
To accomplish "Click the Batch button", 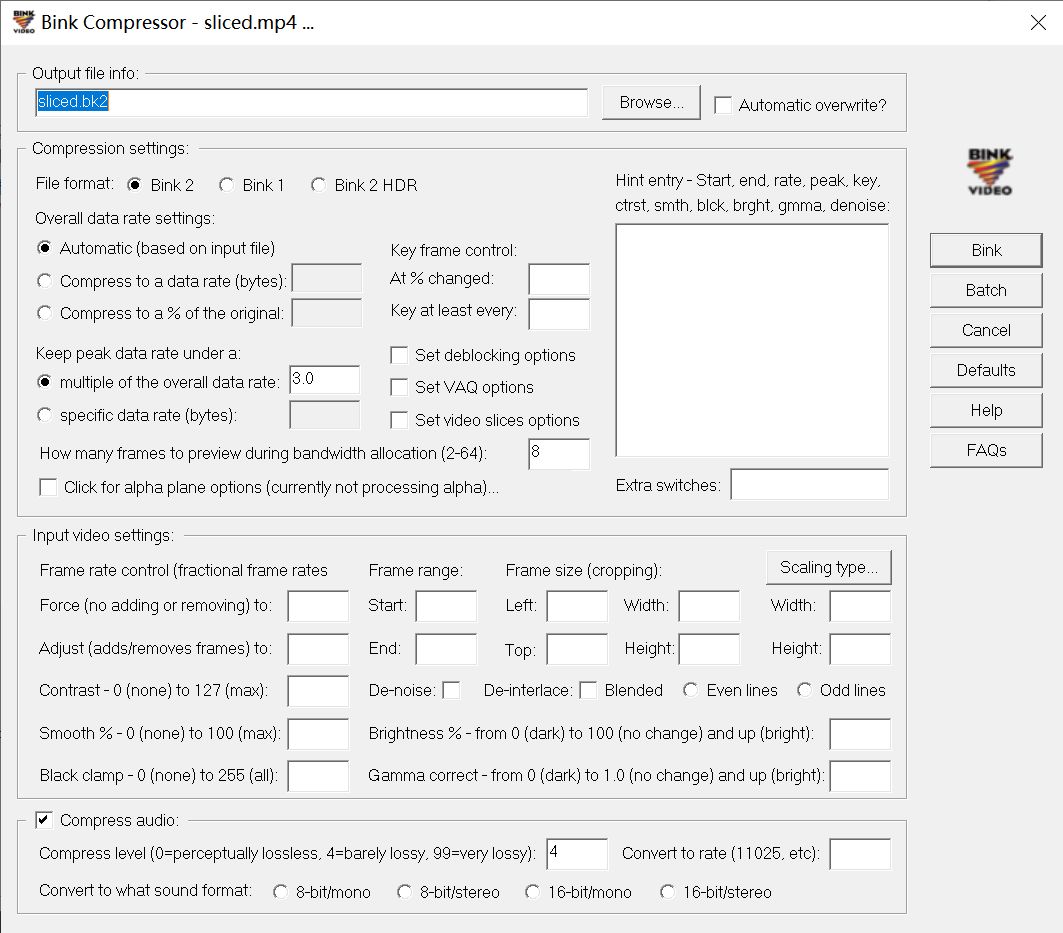I will [x=986, y=290].
